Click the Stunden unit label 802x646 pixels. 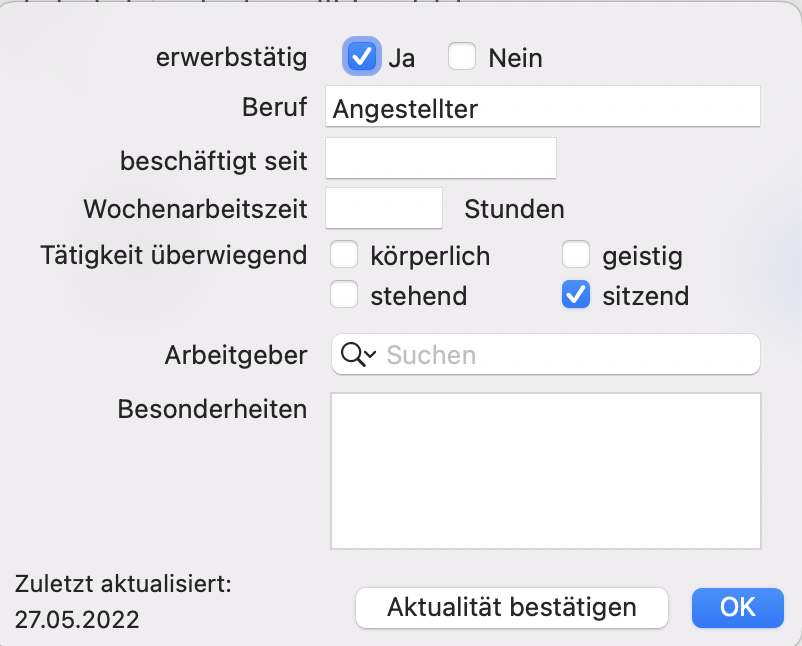coord(514,209)
